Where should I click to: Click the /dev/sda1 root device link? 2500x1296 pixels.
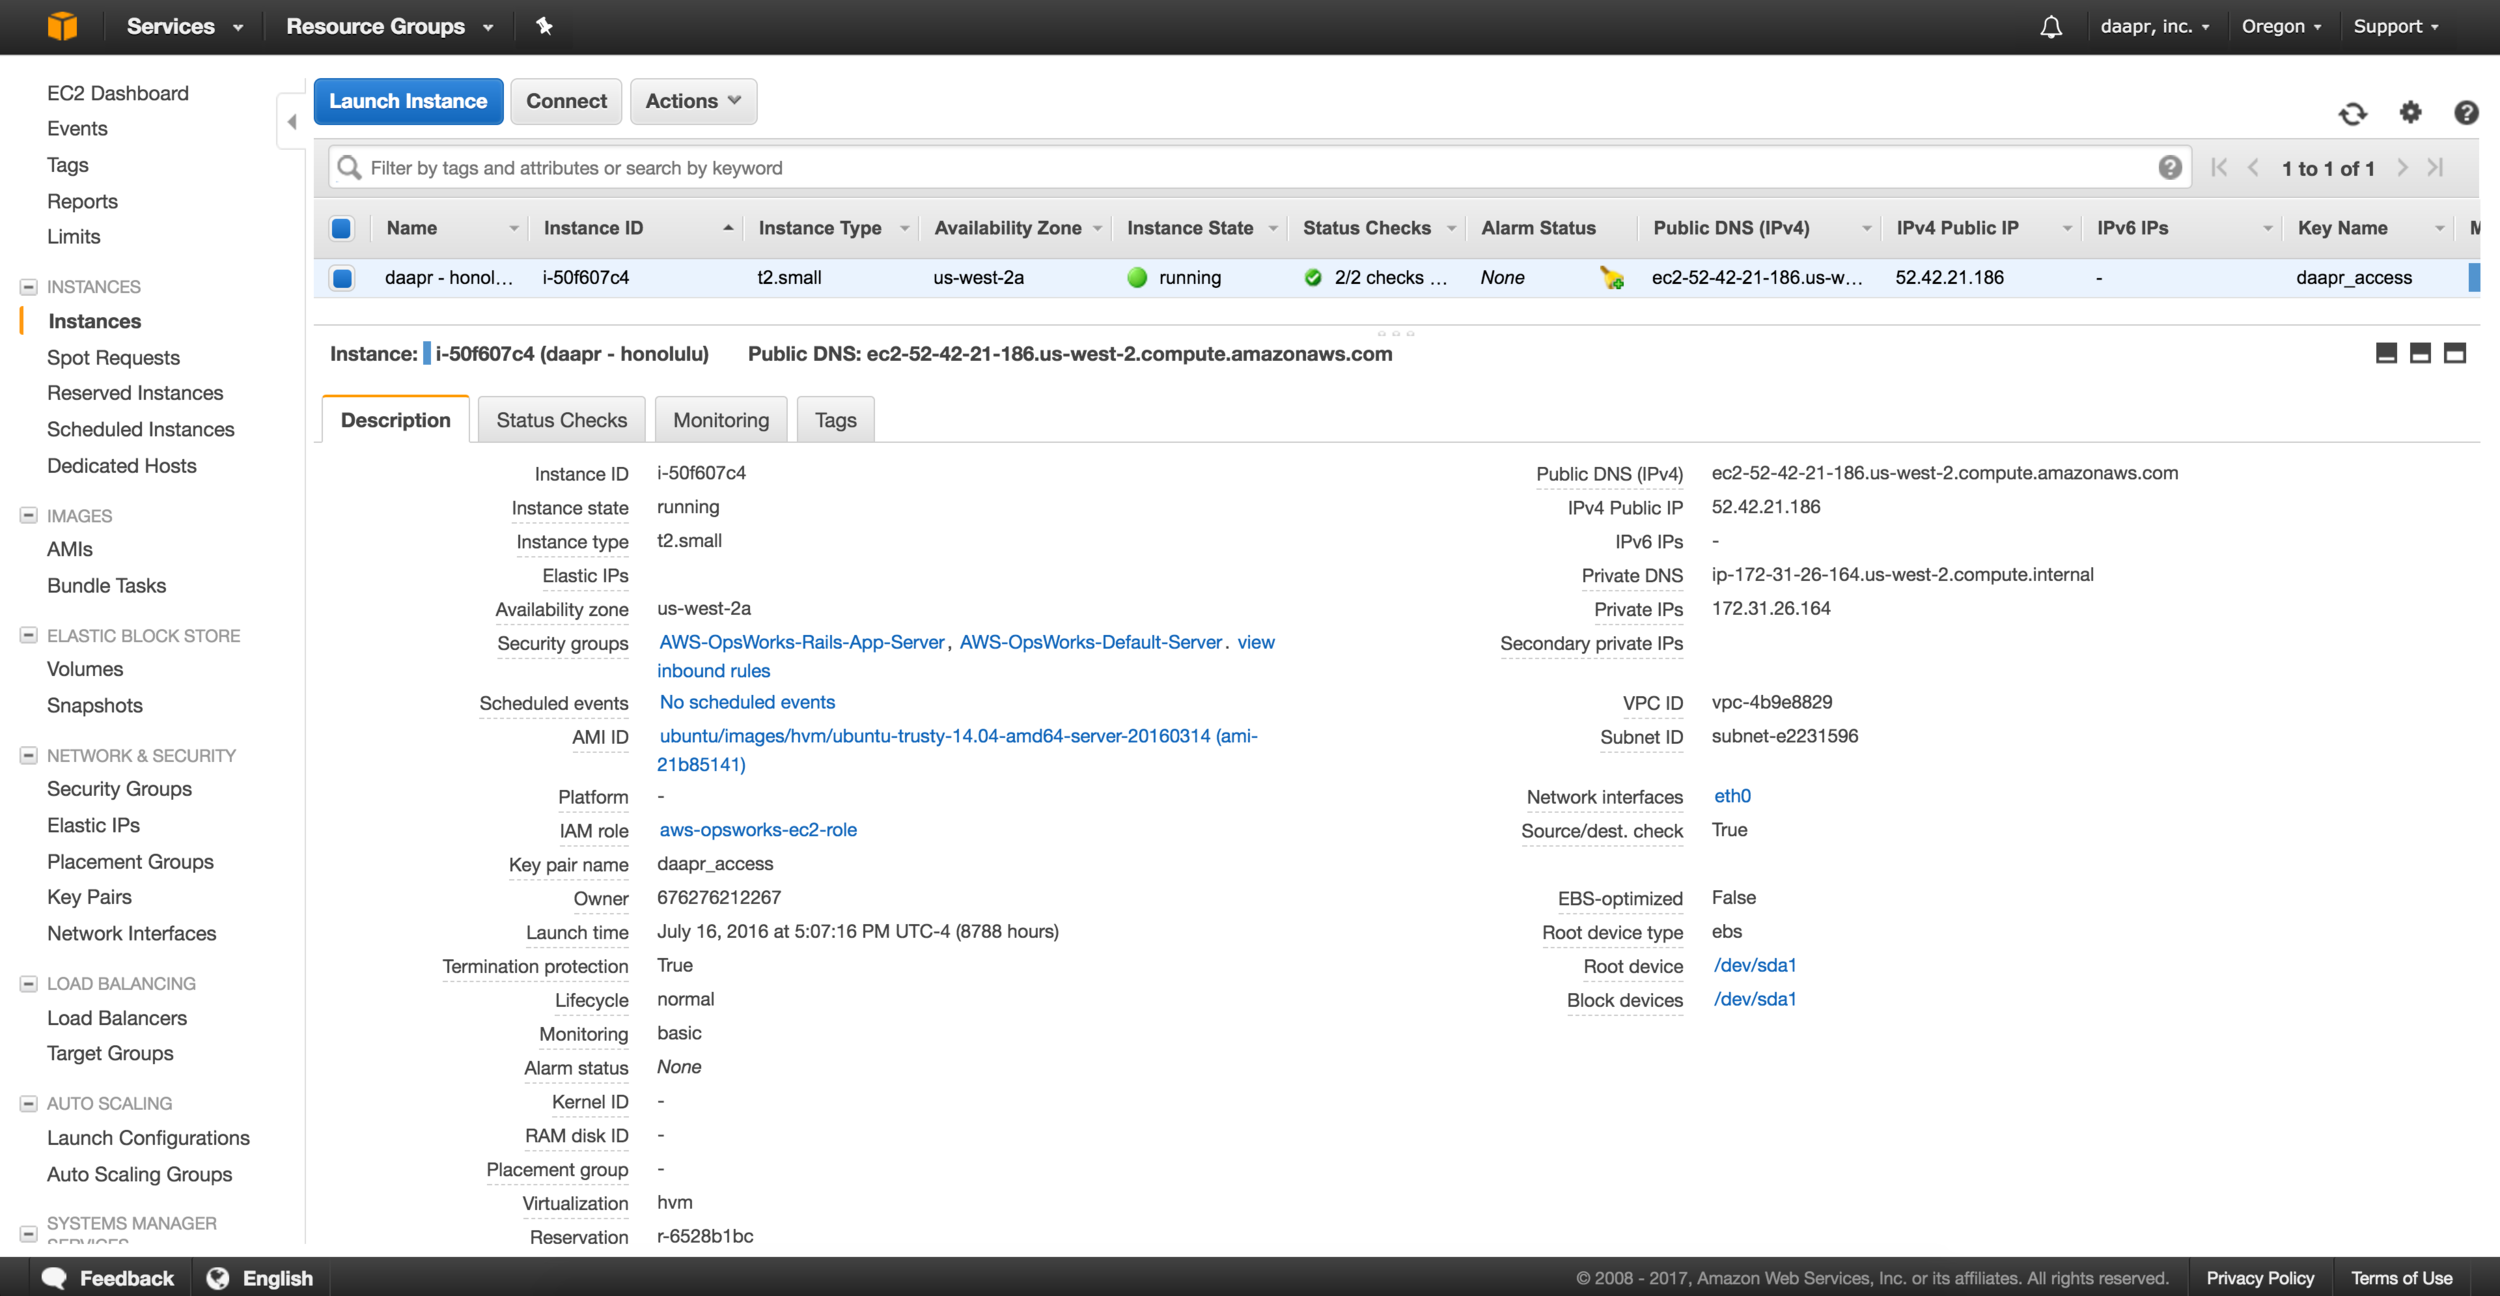pyautogui.click(x=1755, y=964)
